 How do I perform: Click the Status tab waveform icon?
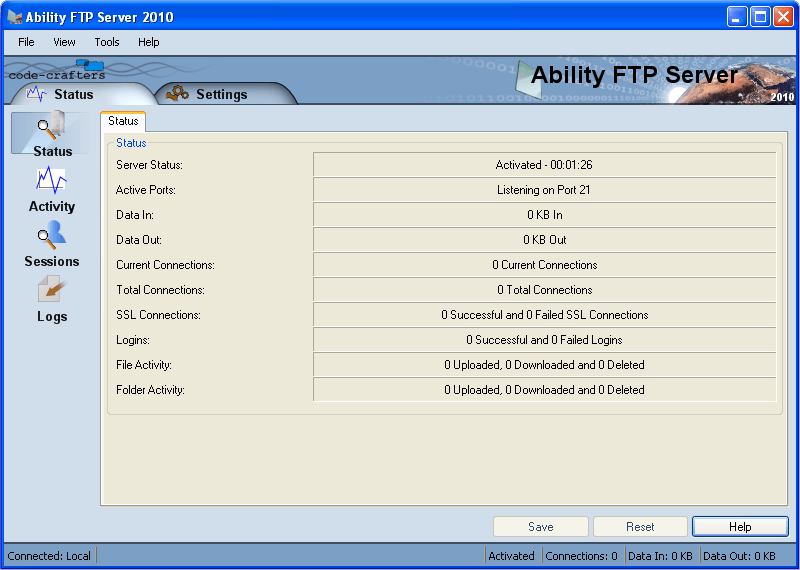pyautogui.click(x=37, y=94)
